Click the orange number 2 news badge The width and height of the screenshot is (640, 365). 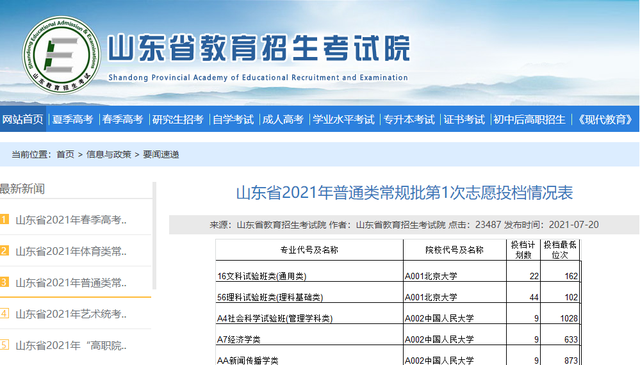coord(4,250)
